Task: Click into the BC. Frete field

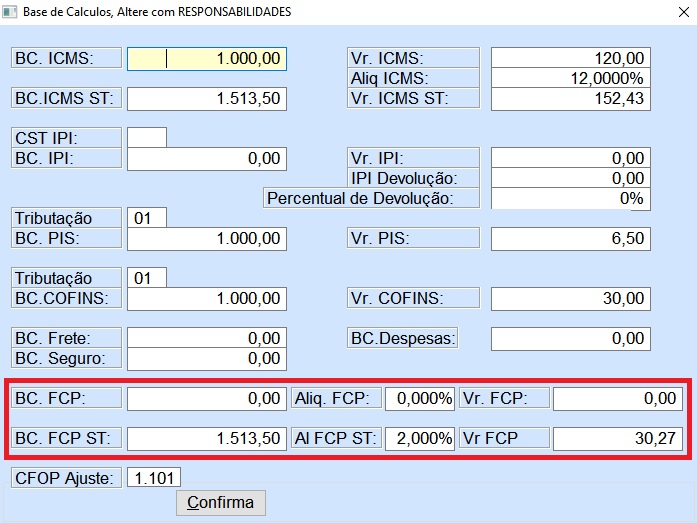Action: [x=207, y=339]
